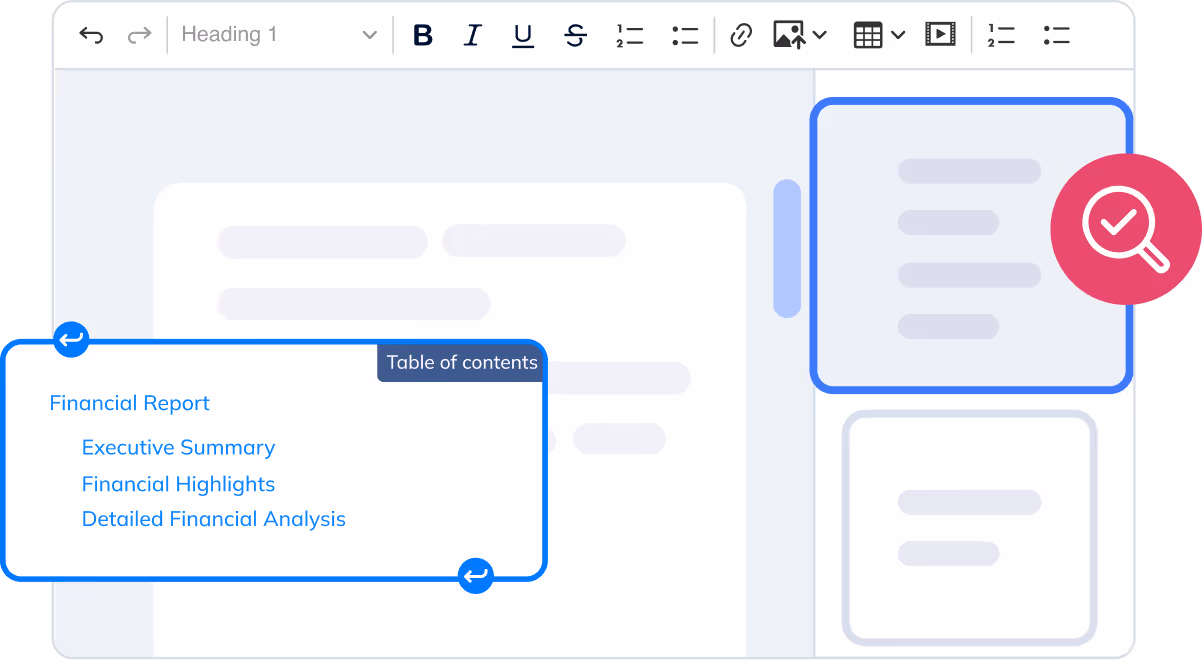
Task: Apply Strikethrough formatting
Action: pos(575,36)
